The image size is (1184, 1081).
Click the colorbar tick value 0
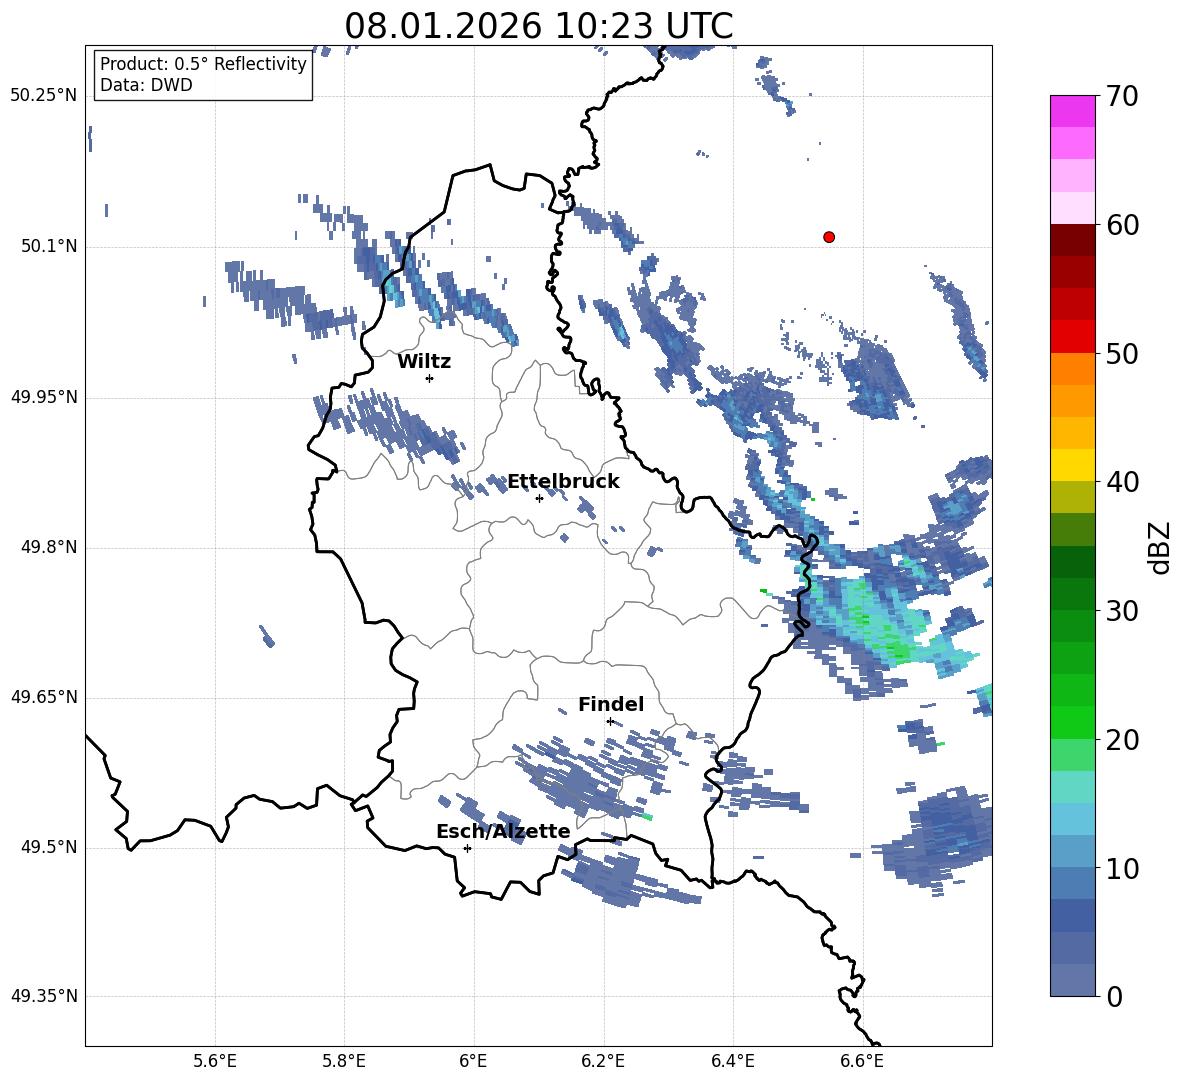[x=1114, y=997]
